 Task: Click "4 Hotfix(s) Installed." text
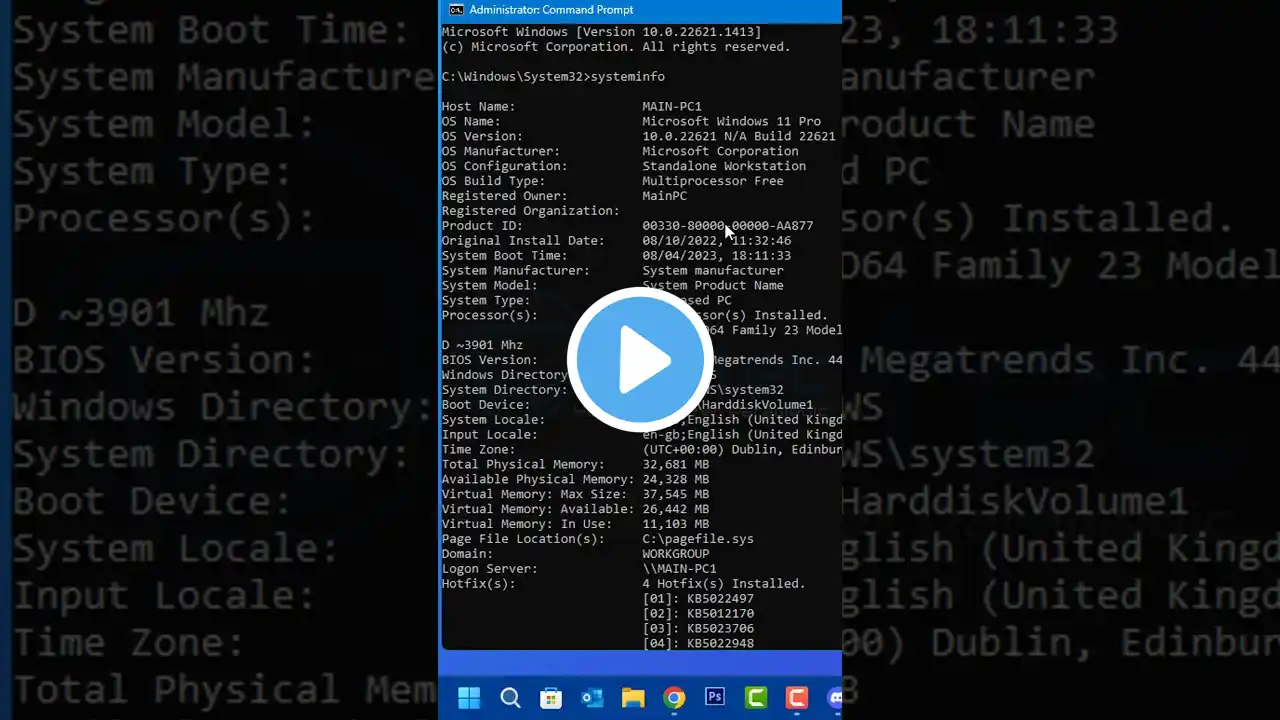[724, 584]
